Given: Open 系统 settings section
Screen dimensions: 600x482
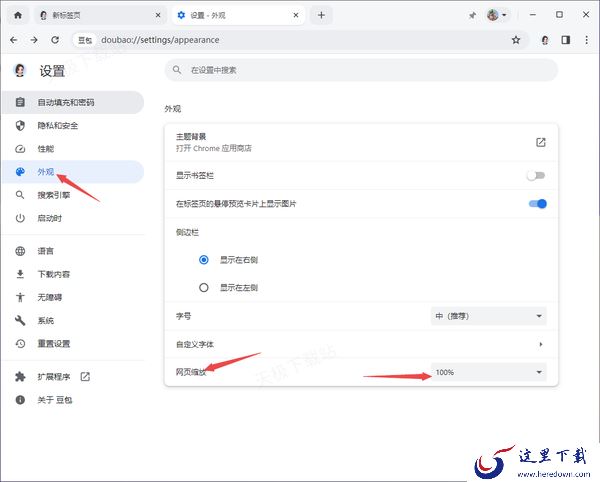Looking at the screenshot, I should tap(73, 321).
